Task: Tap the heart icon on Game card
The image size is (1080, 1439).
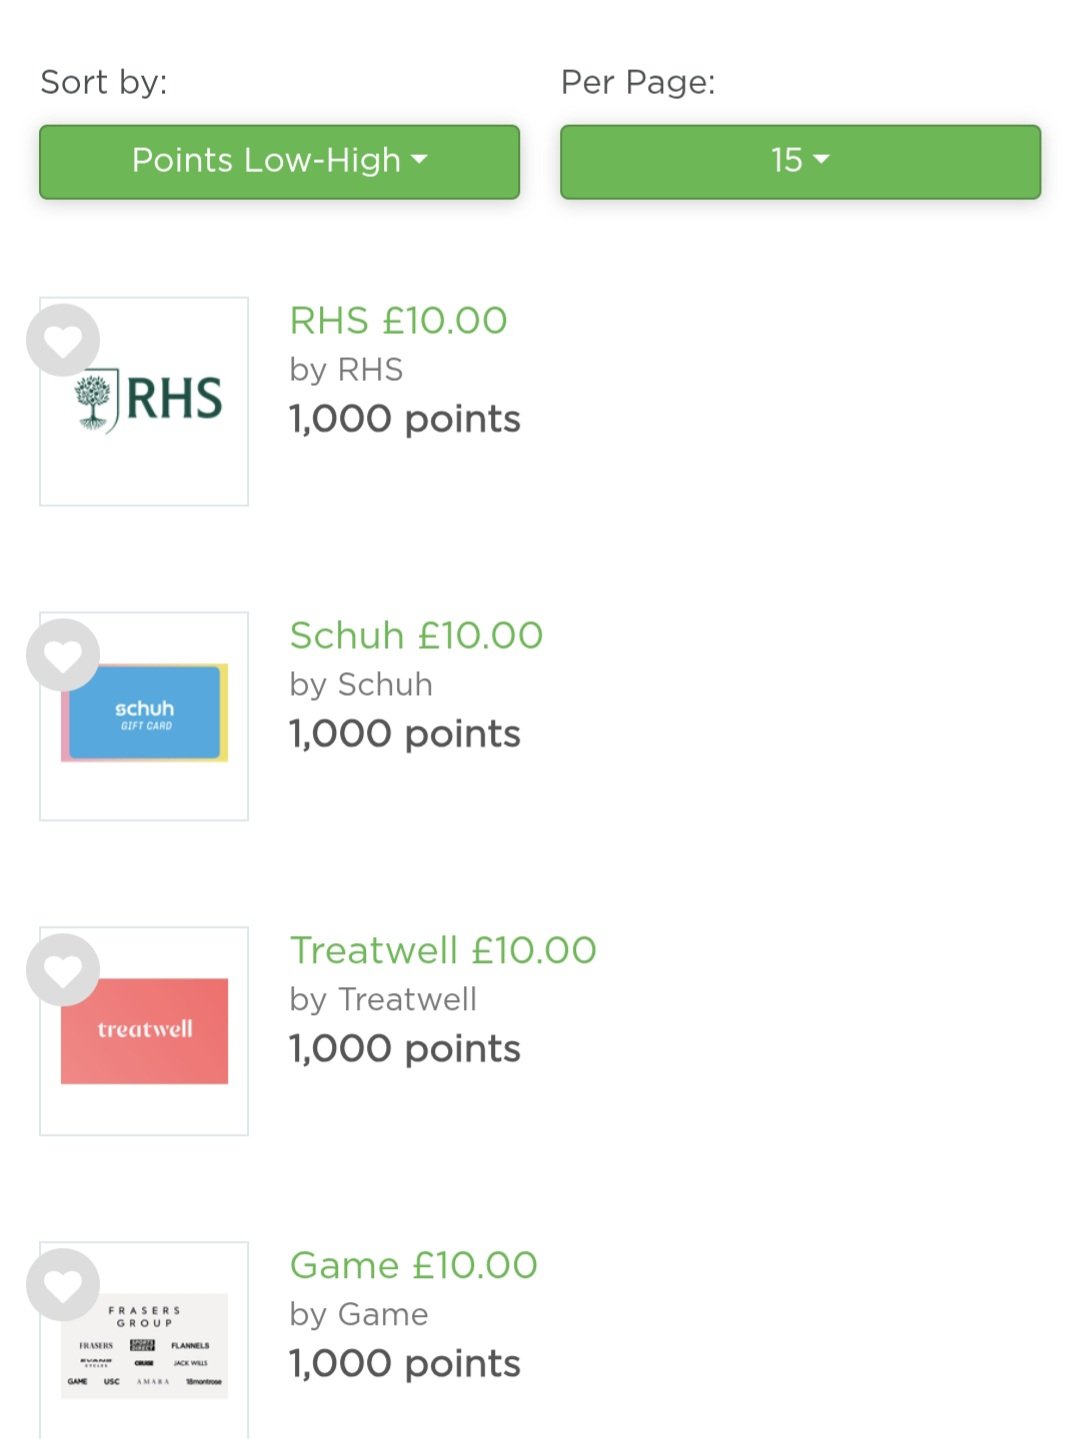Action: (x=63, y=1285)
